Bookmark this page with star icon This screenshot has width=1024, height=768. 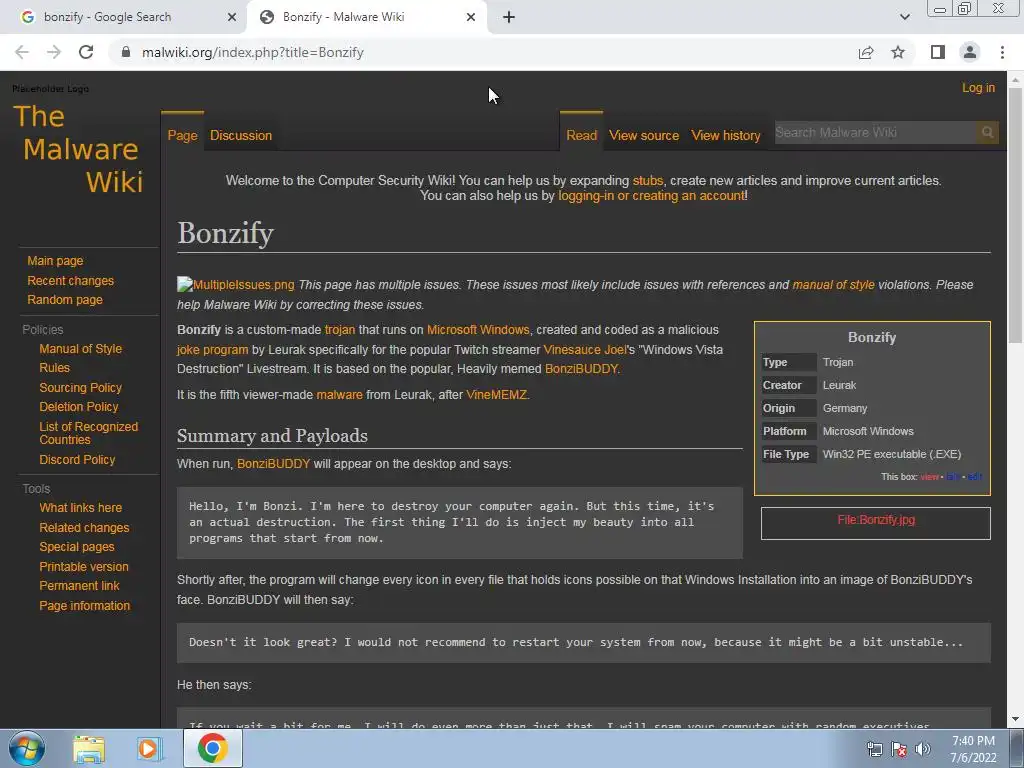898,52
